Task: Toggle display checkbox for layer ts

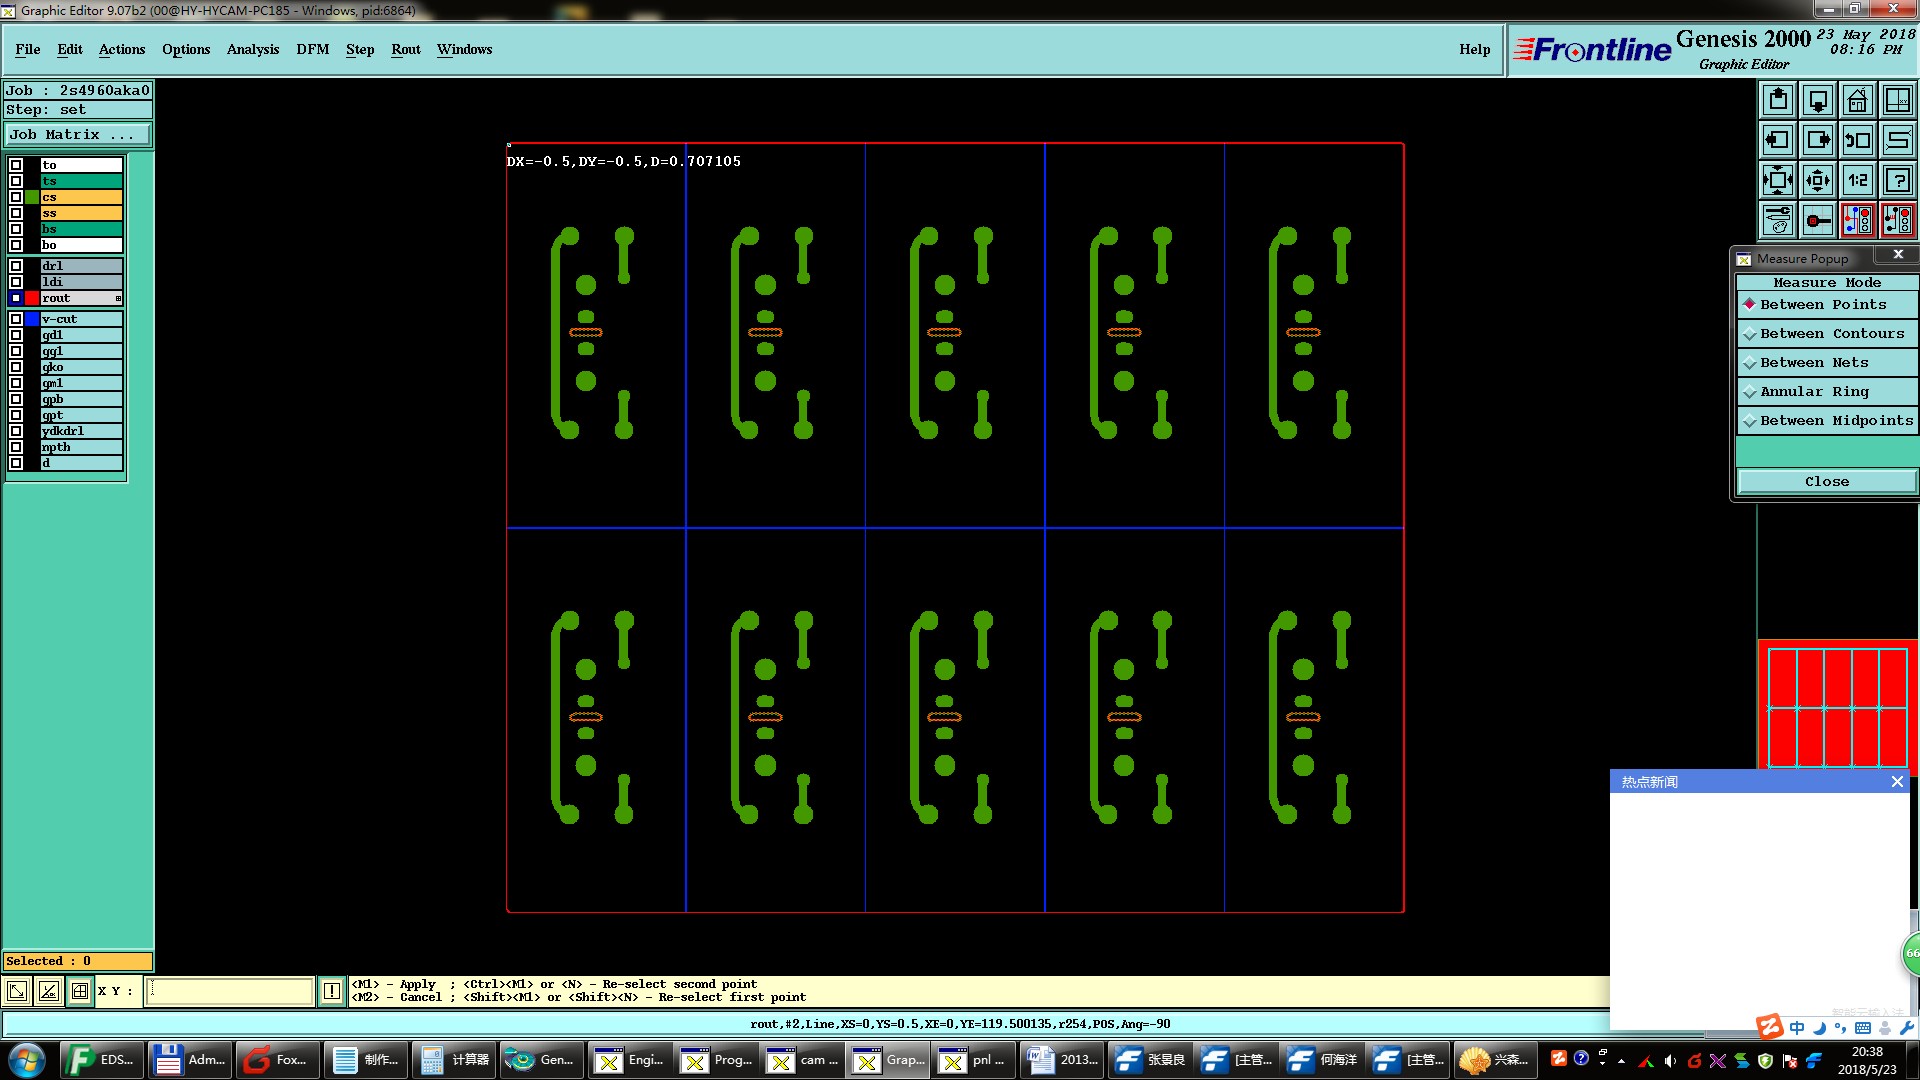Action: (16, 181)
